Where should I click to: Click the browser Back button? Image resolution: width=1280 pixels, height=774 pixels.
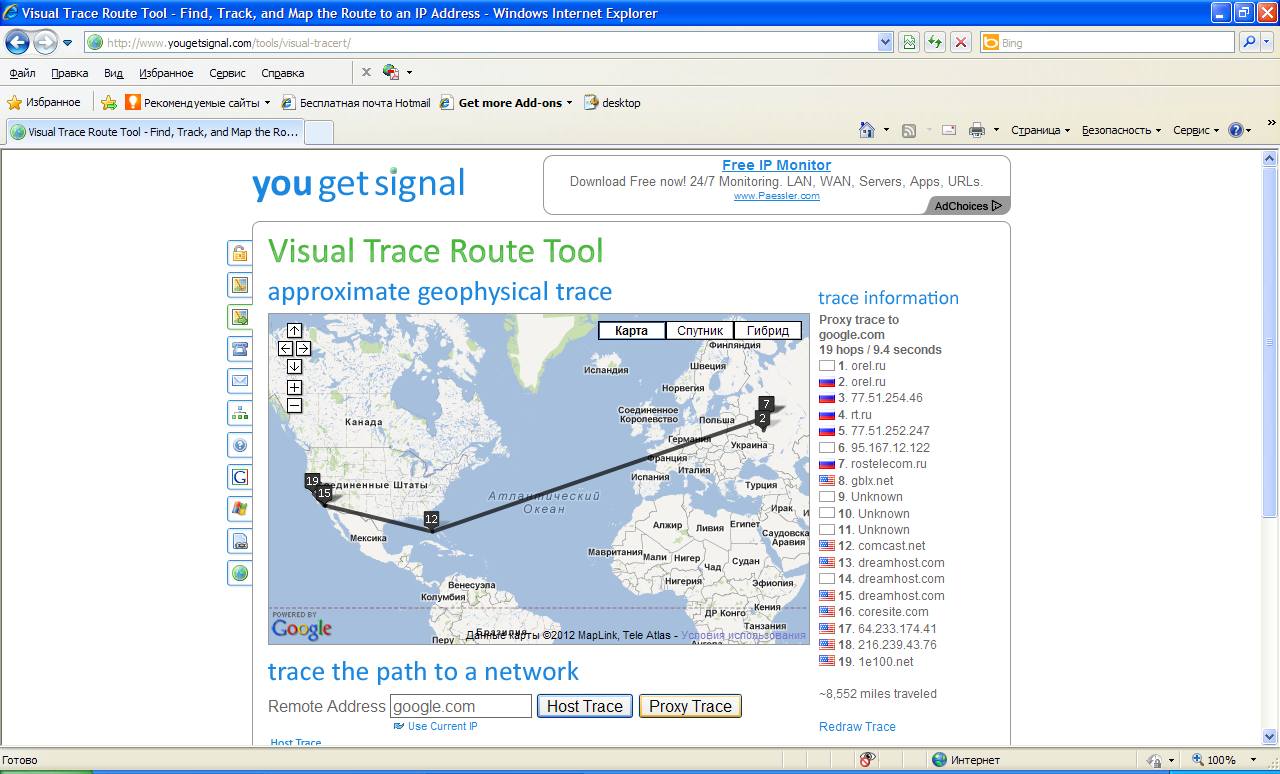[x=17, y=43]
